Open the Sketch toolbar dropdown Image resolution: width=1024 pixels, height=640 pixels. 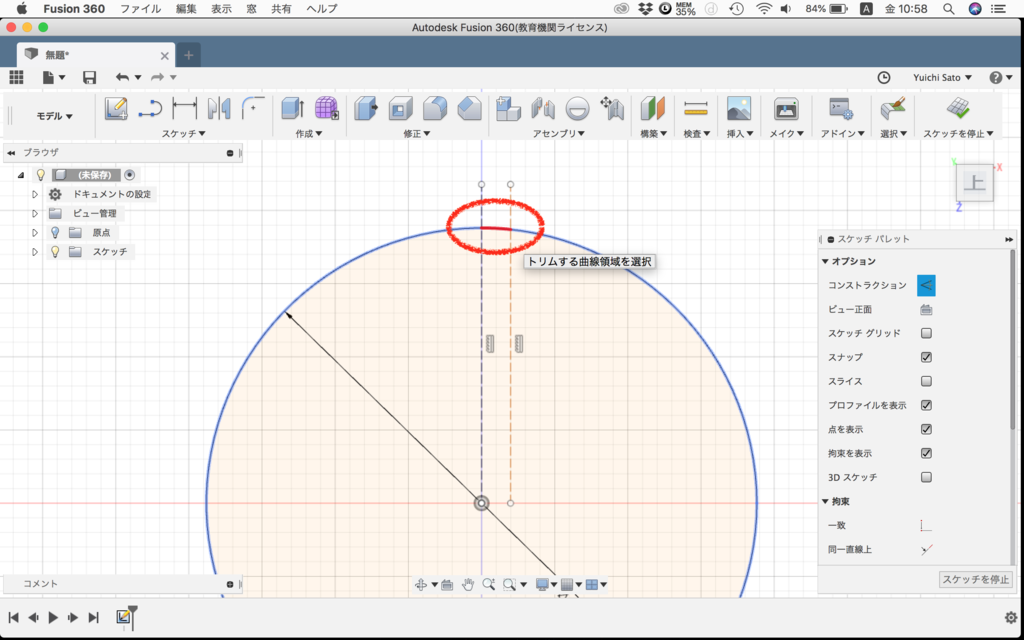tap(184, 133)
